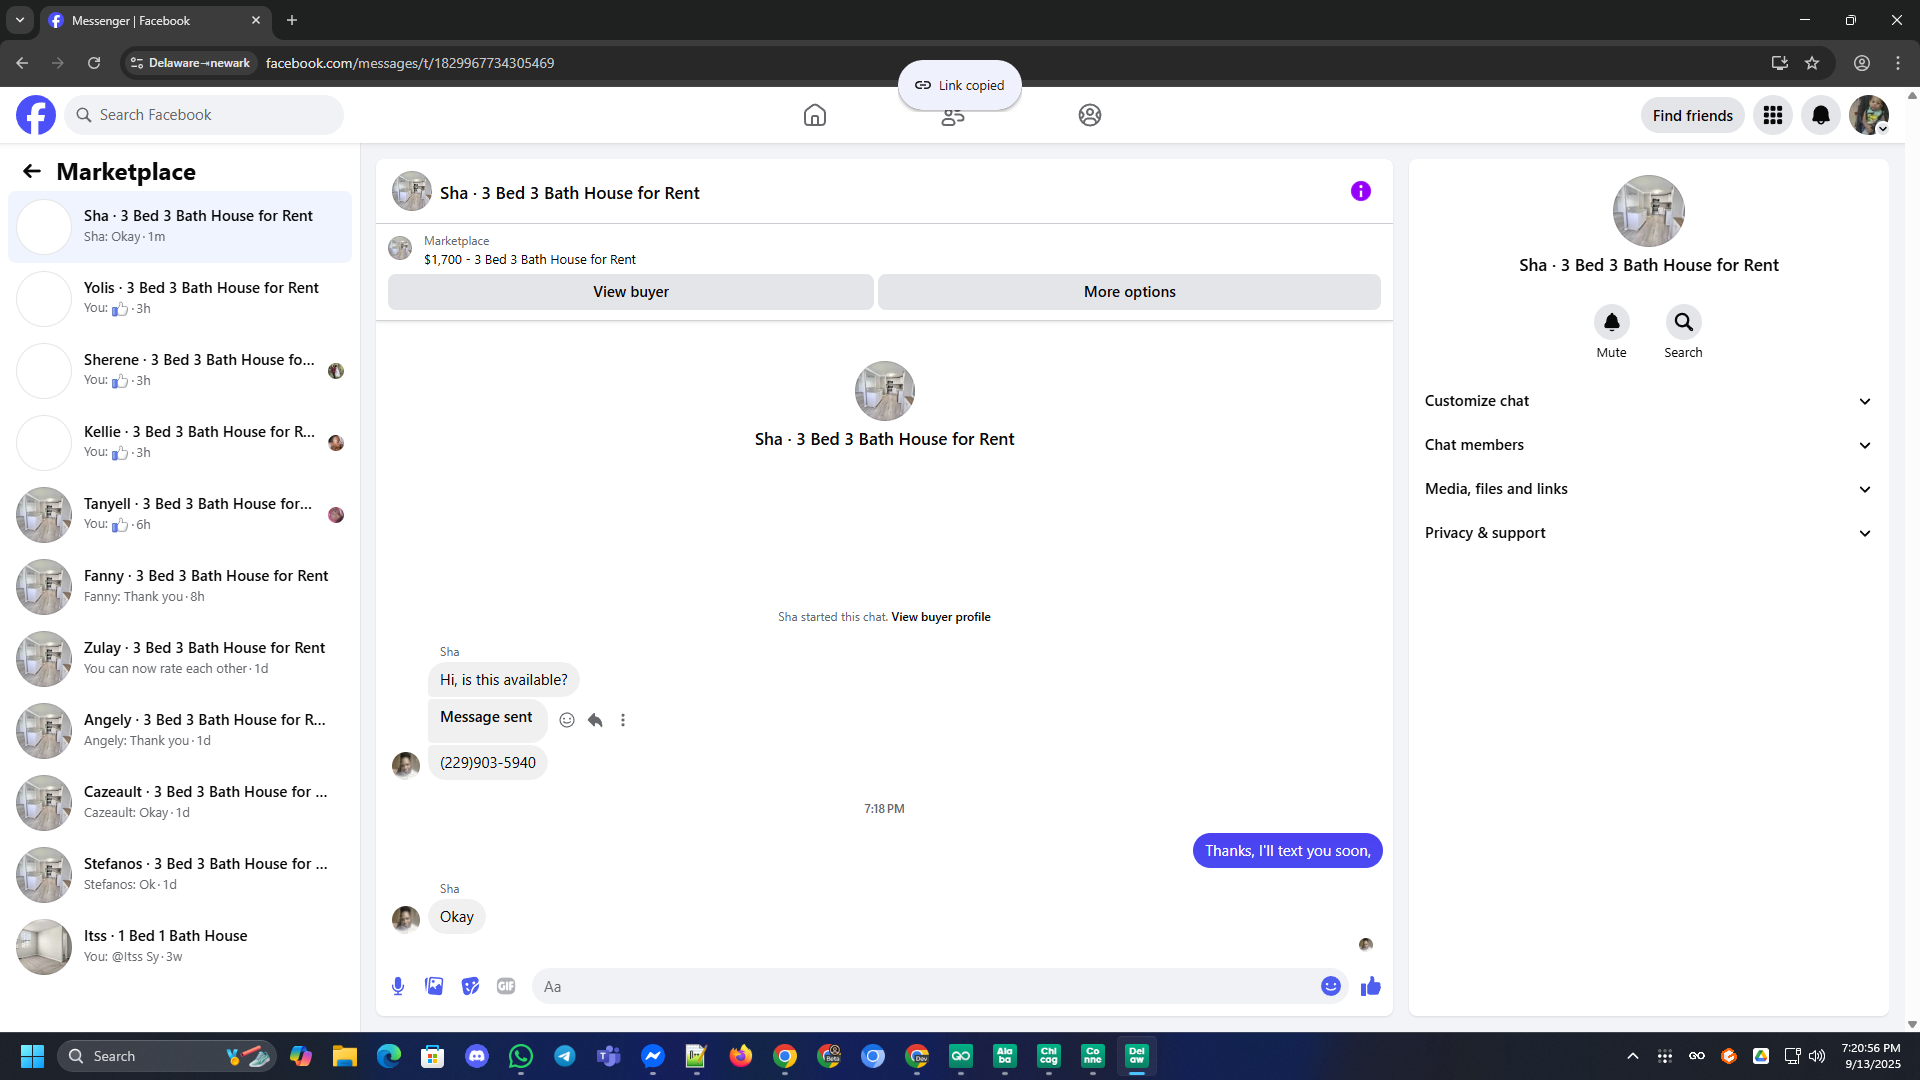Open the sticker picker icon

[470, 986]
